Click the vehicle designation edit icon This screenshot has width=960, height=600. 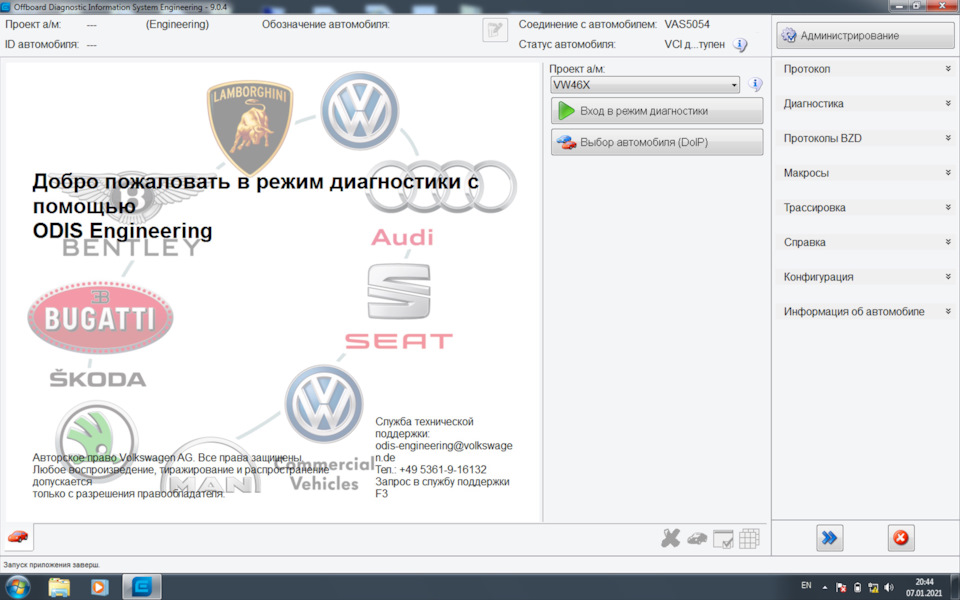[495, 30]
